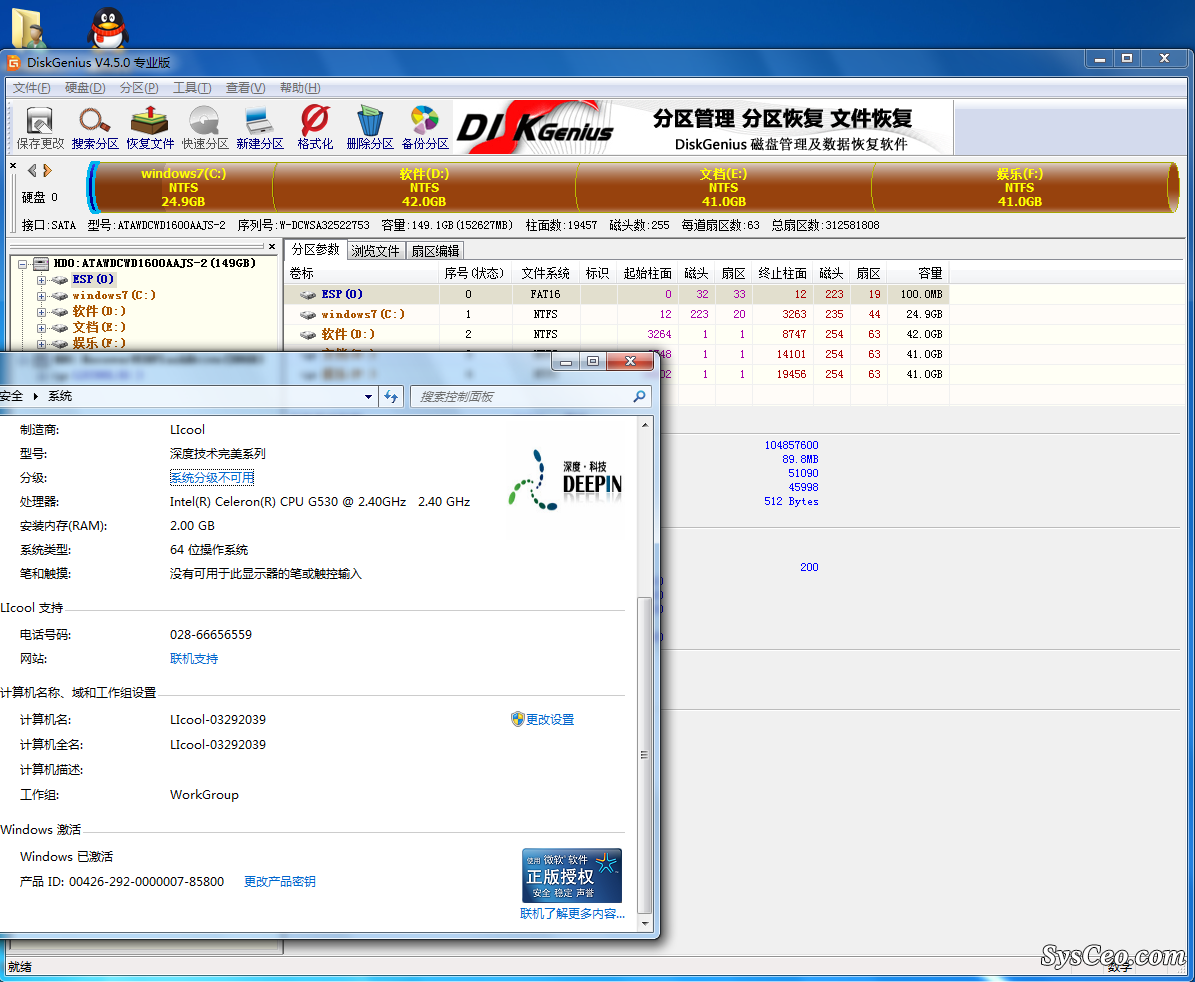This screenshot has width=1195, height=982.
Task: Click the breadcrumb arrow before 系统
Action: 35,396
